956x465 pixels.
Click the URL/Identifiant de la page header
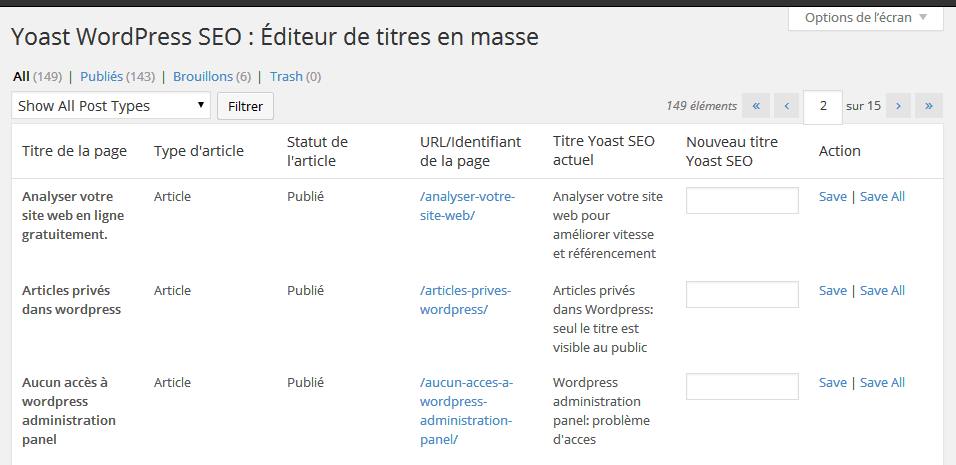click(x=470, y=151)
